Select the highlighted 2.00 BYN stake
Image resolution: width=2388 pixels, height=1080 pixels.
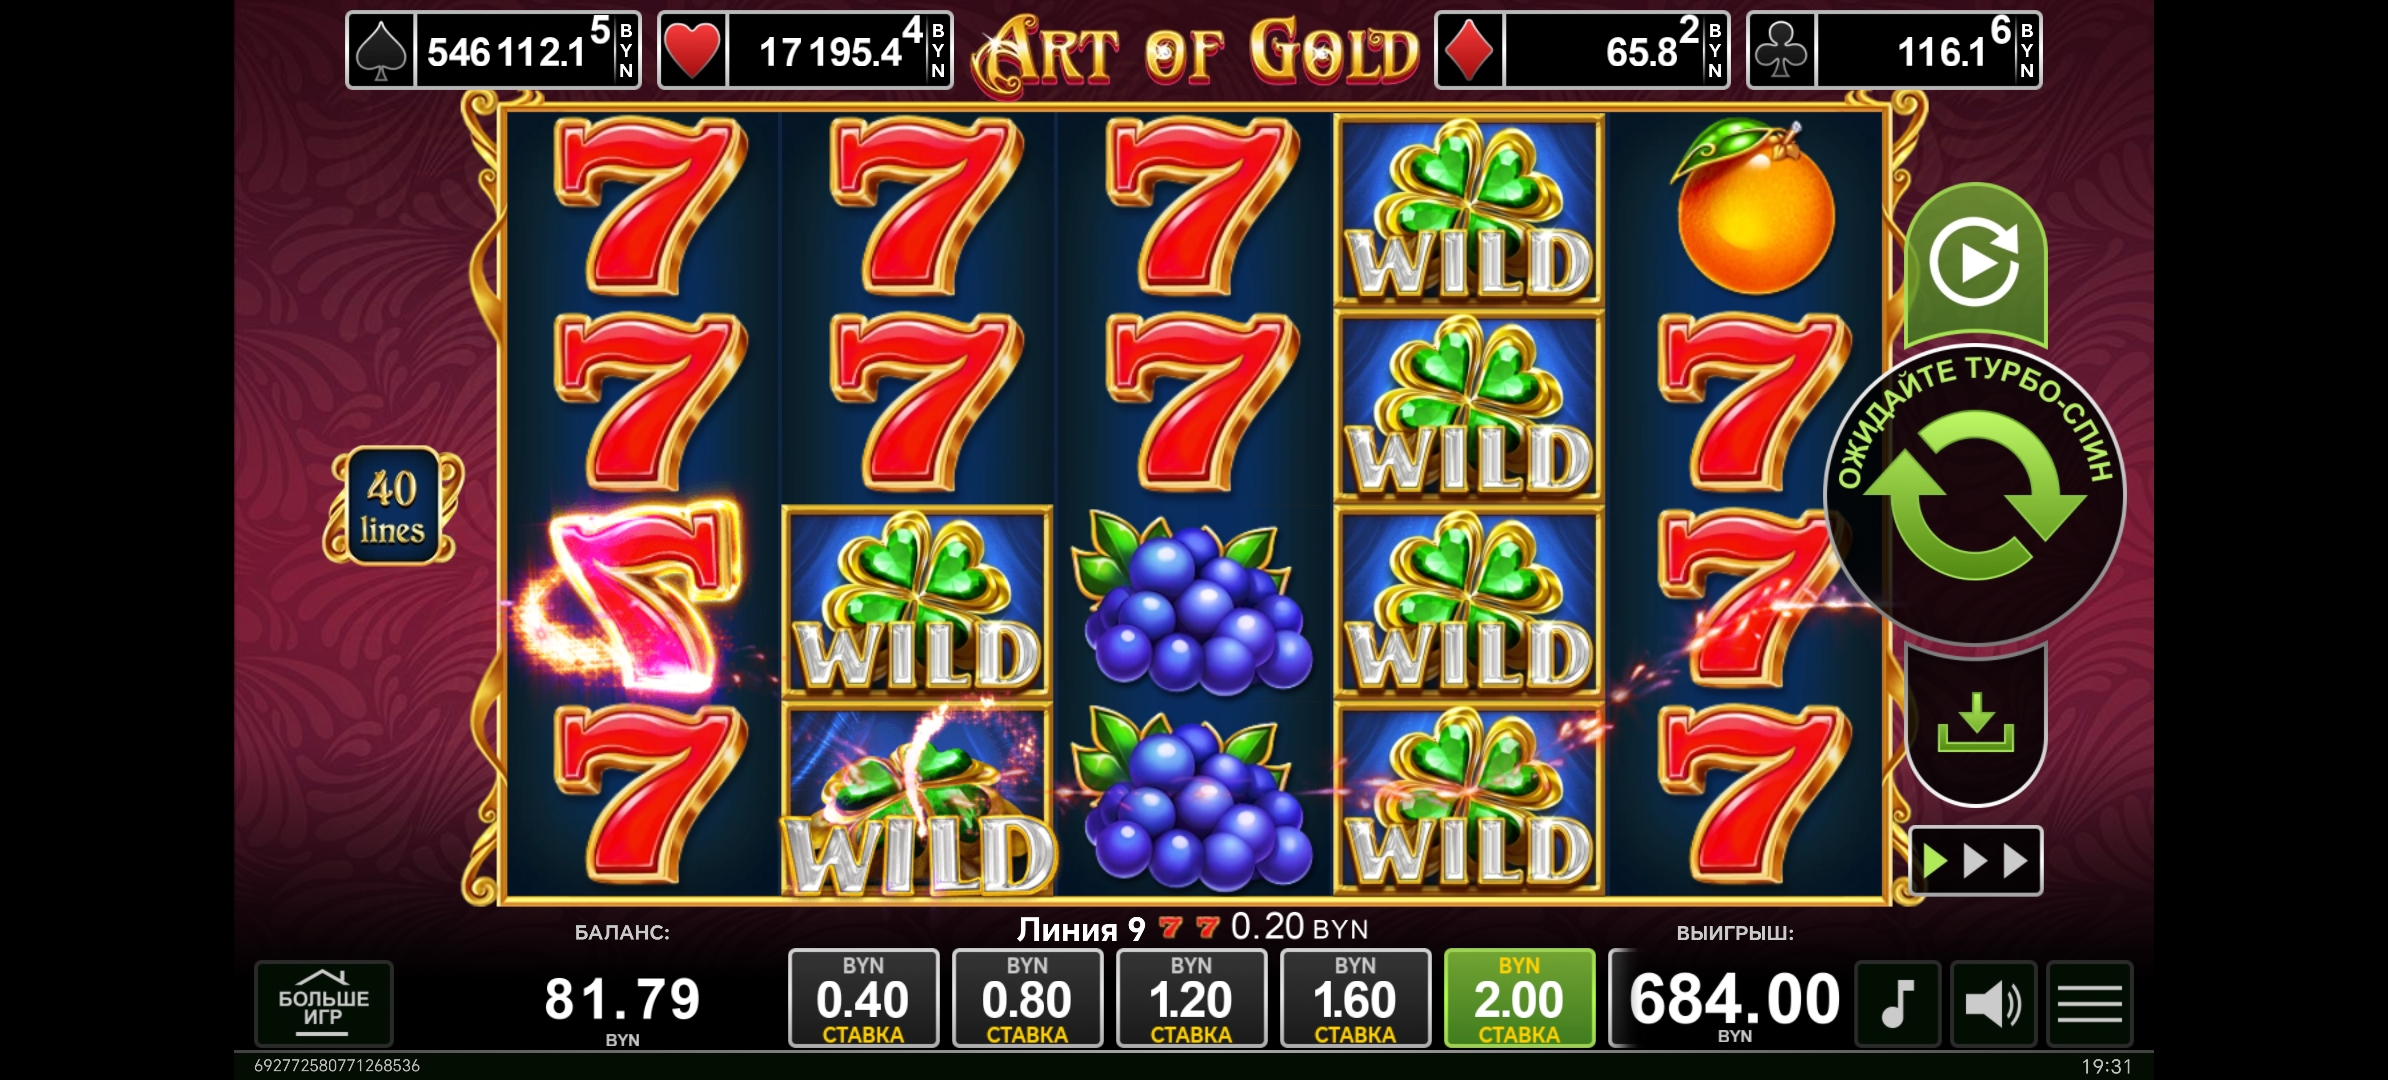(1519, 998)
